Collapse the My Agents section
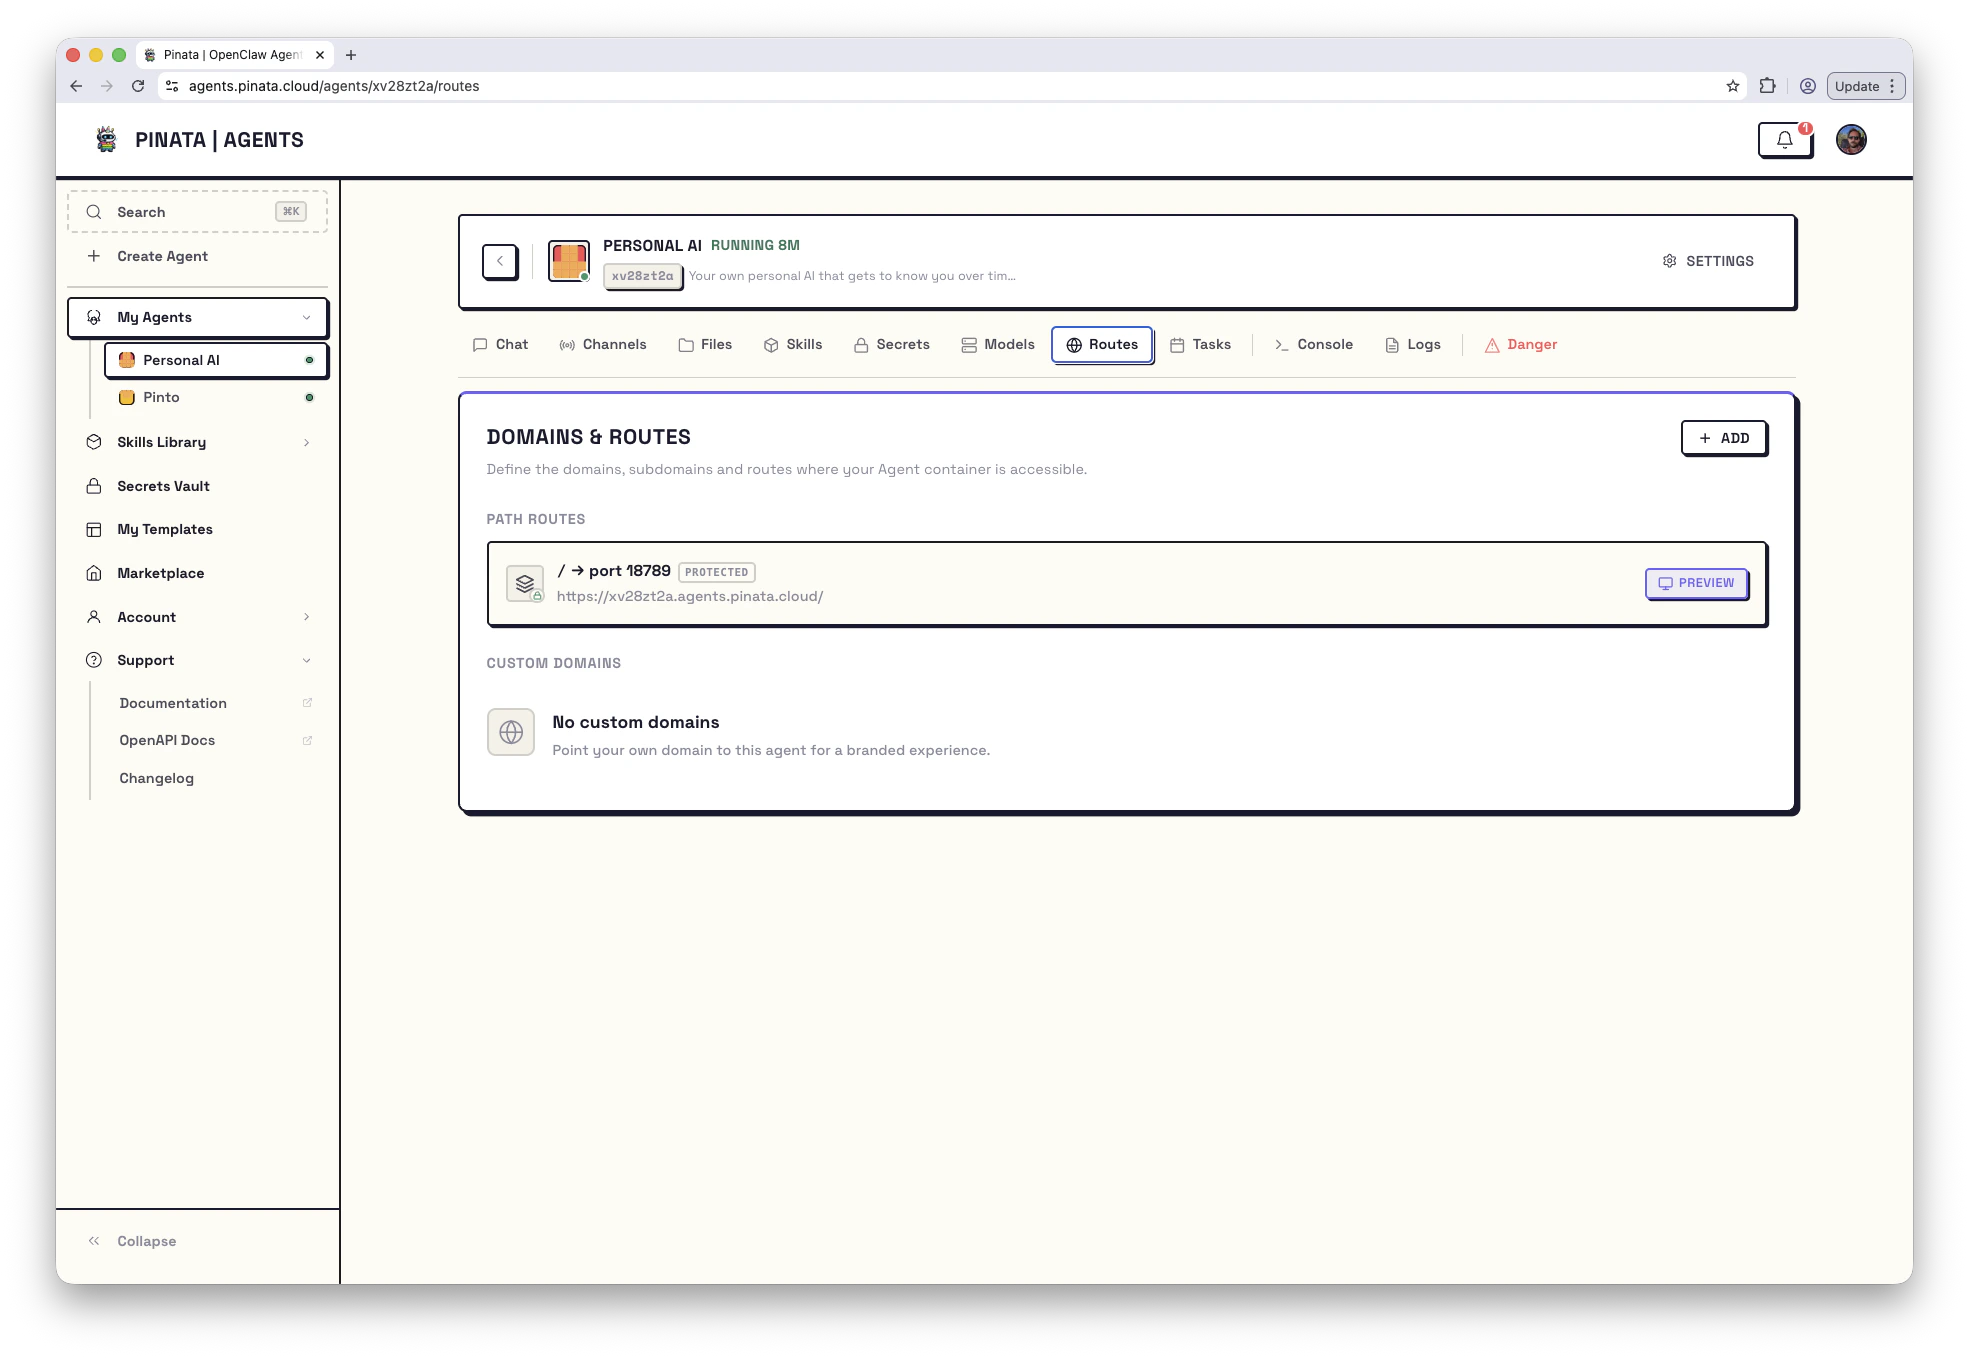Screen dimensions: 1969x1358 click(x=306, y=318)
